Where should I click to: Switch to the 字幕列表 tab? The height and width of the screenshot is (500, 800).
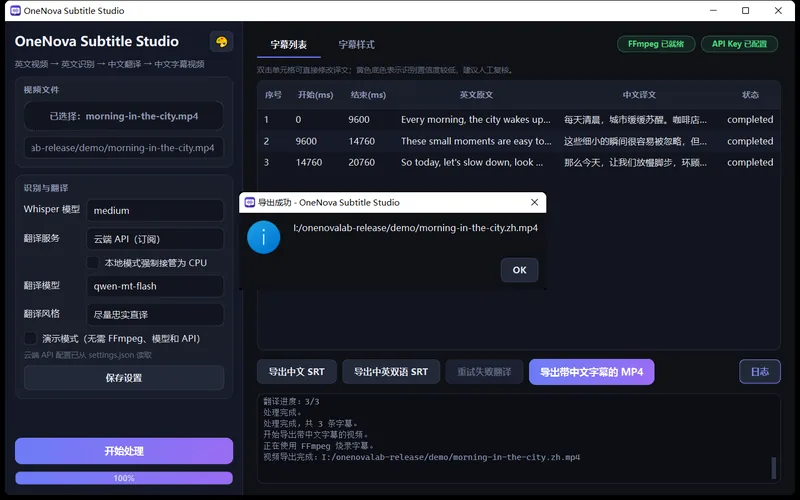(x=288, y=45)
